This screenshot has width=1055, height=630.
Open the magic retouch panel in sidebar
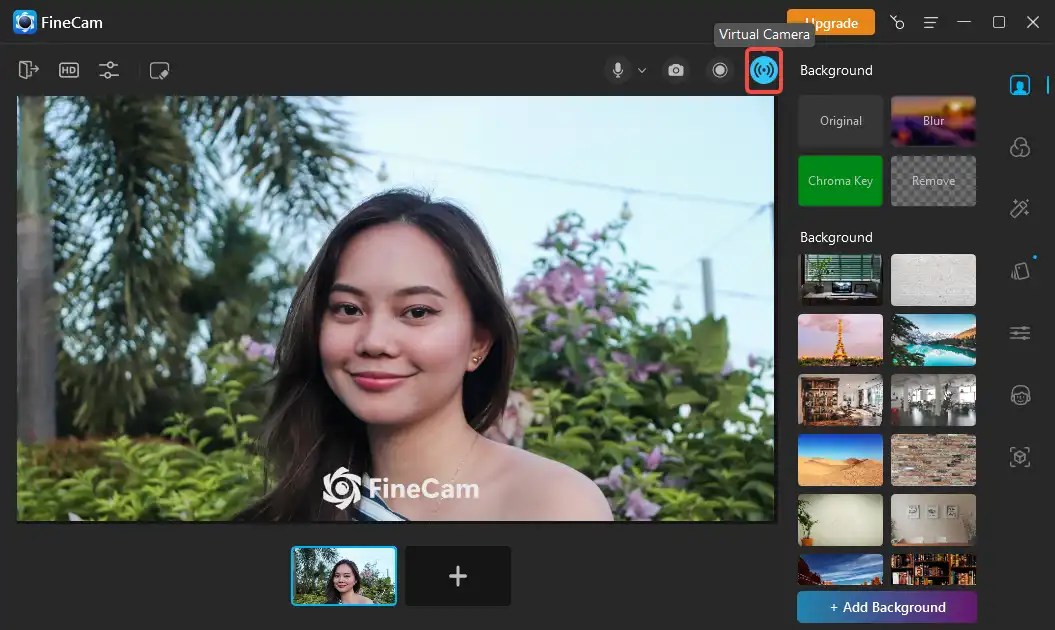tap(1019, 208)
